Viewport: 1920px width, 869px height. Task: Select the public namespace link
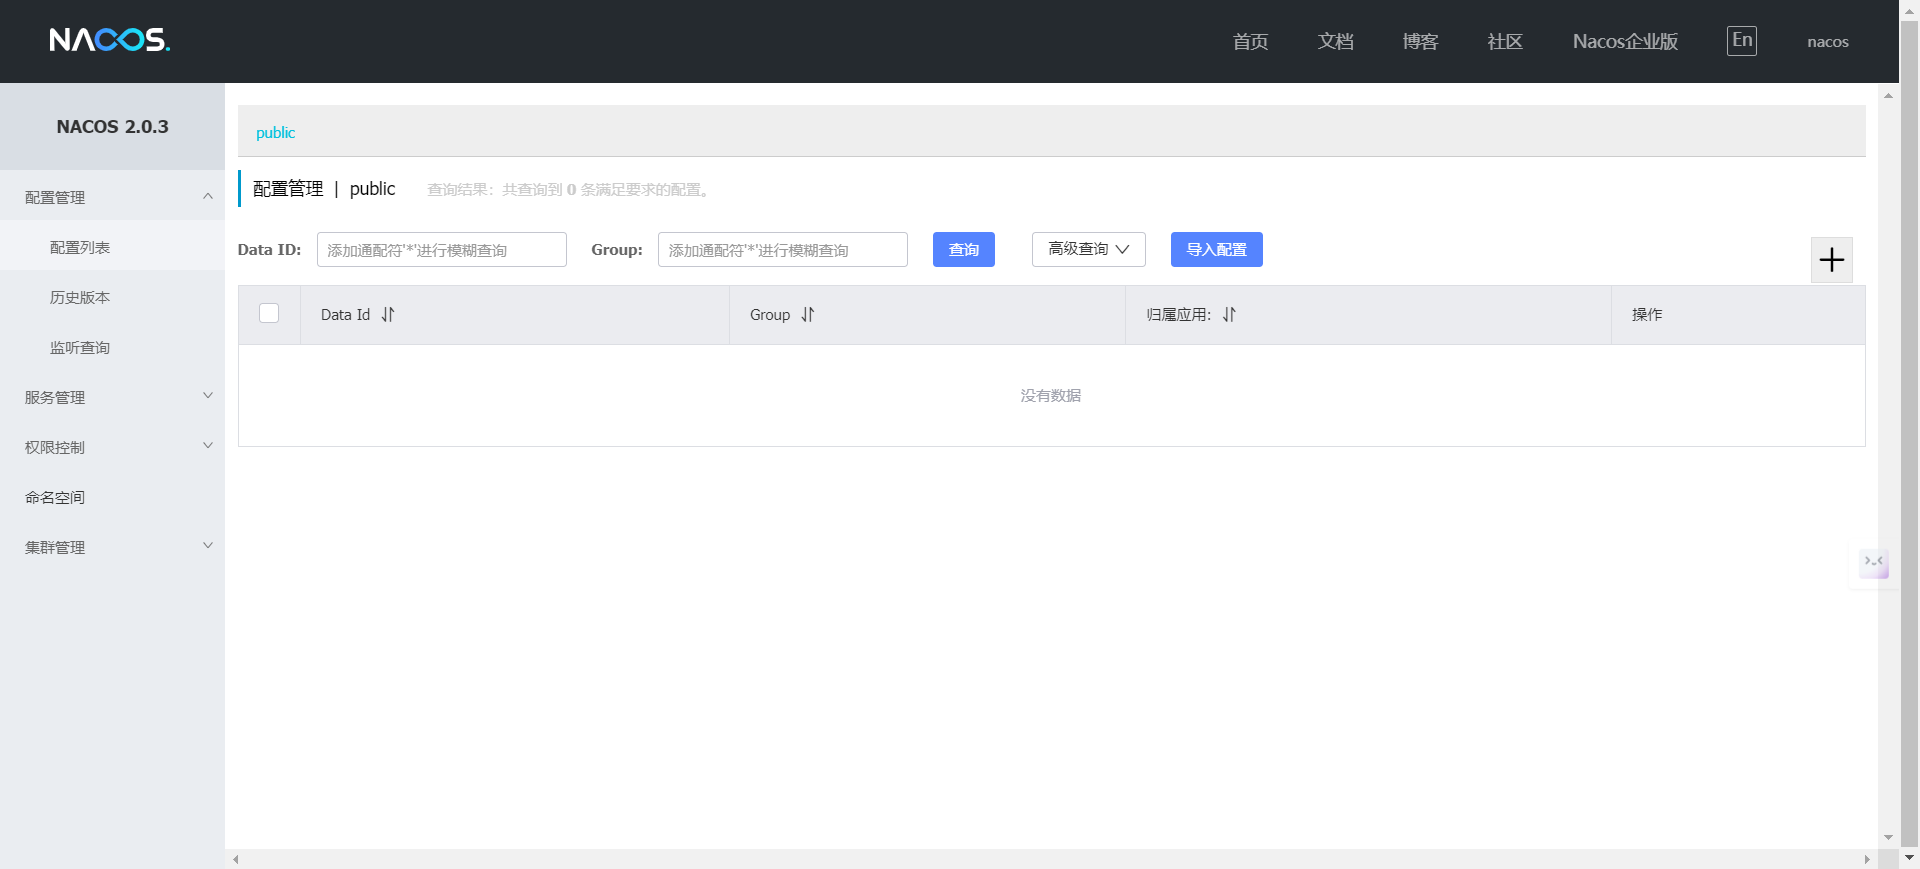coord(275,133)
